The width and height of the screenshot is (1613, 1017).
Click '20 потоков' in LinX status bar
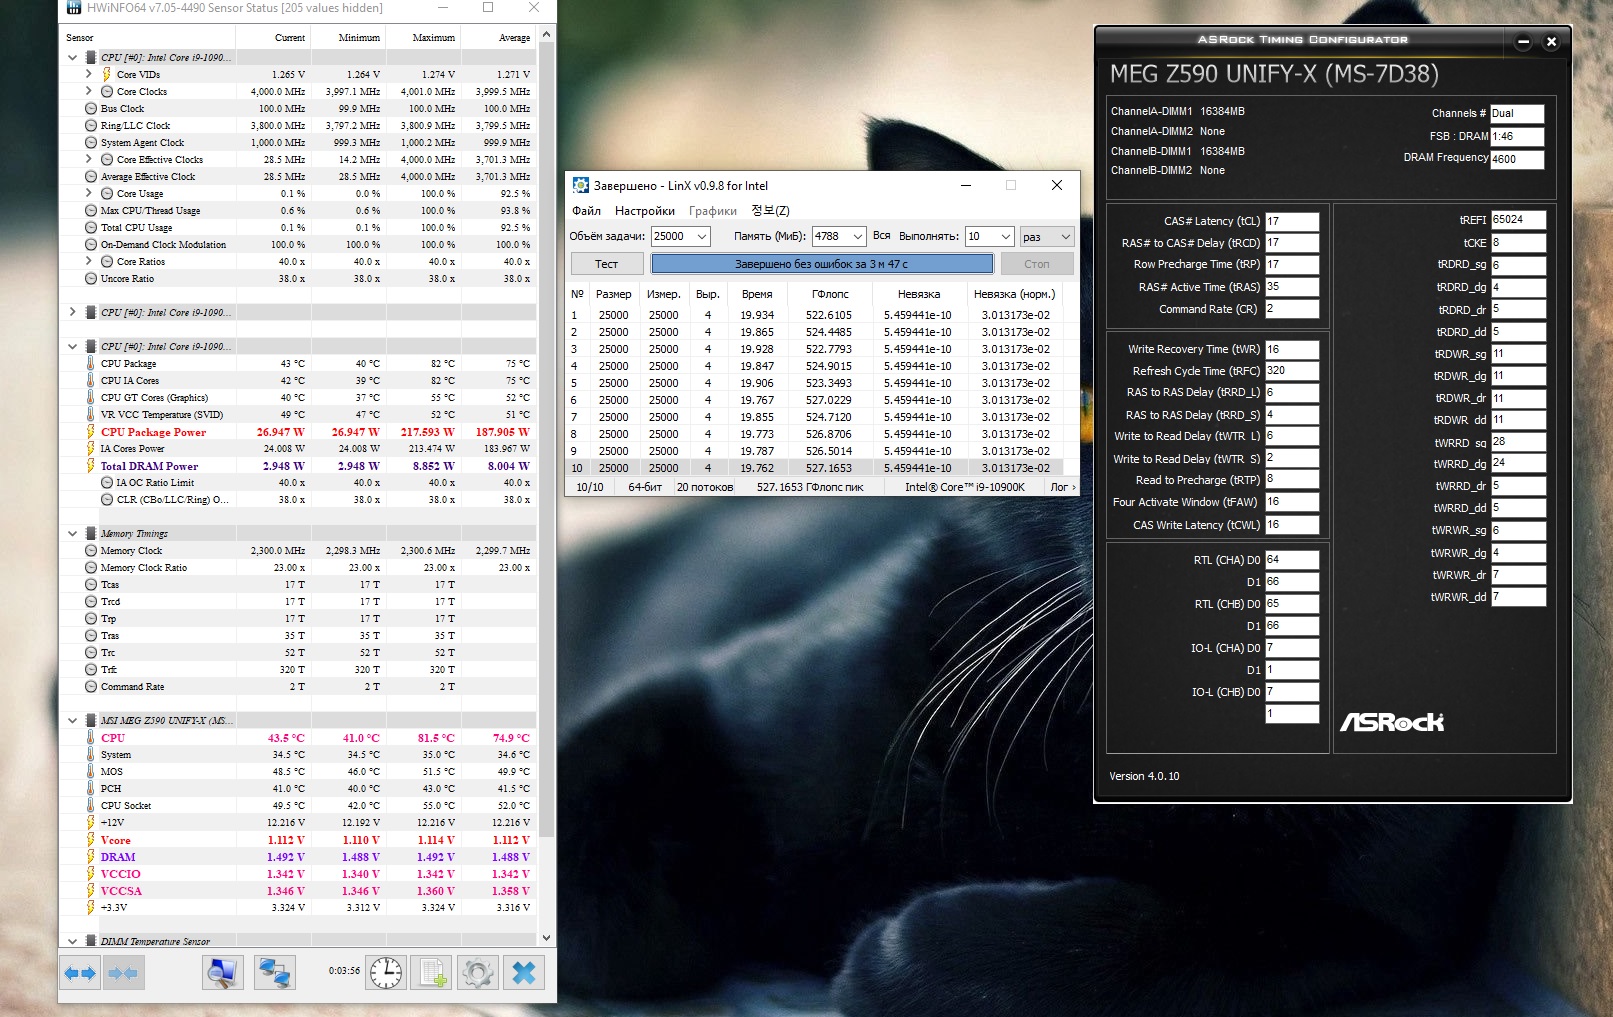[705, 487]
